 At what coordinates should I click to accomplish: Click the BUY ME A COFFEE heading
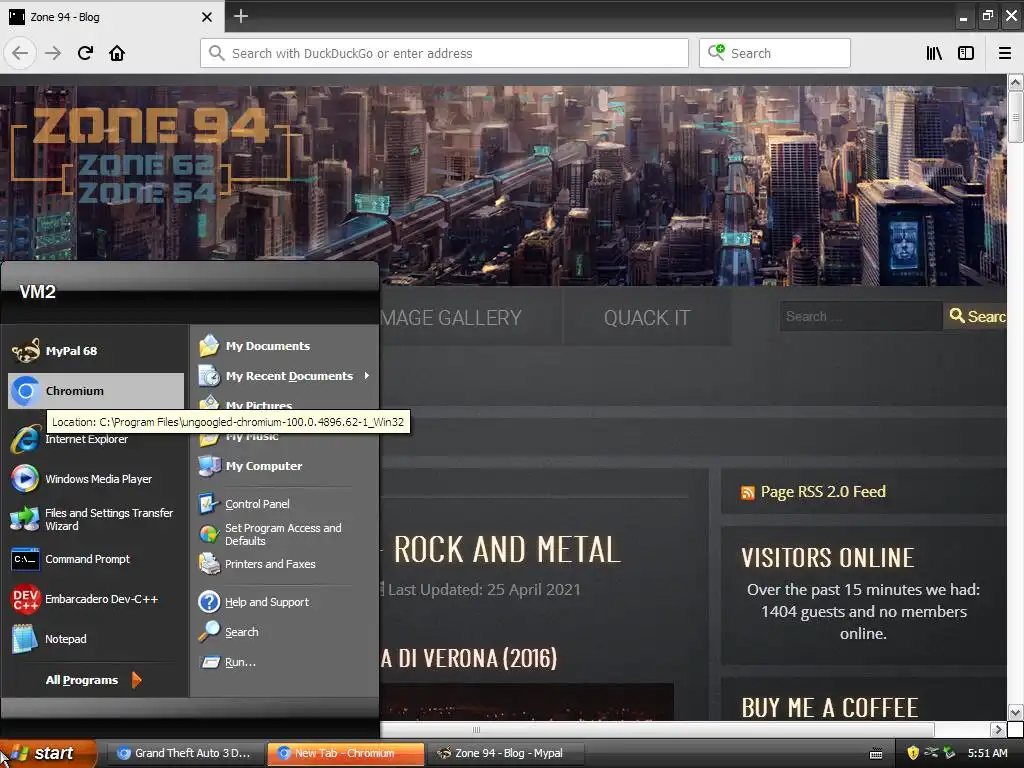(829, 708)
